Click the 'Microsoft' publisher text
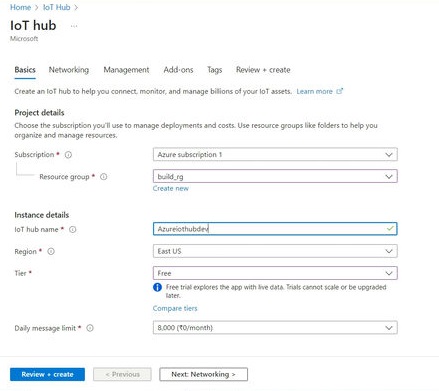The image size is (439, 391). click(24, 39)
